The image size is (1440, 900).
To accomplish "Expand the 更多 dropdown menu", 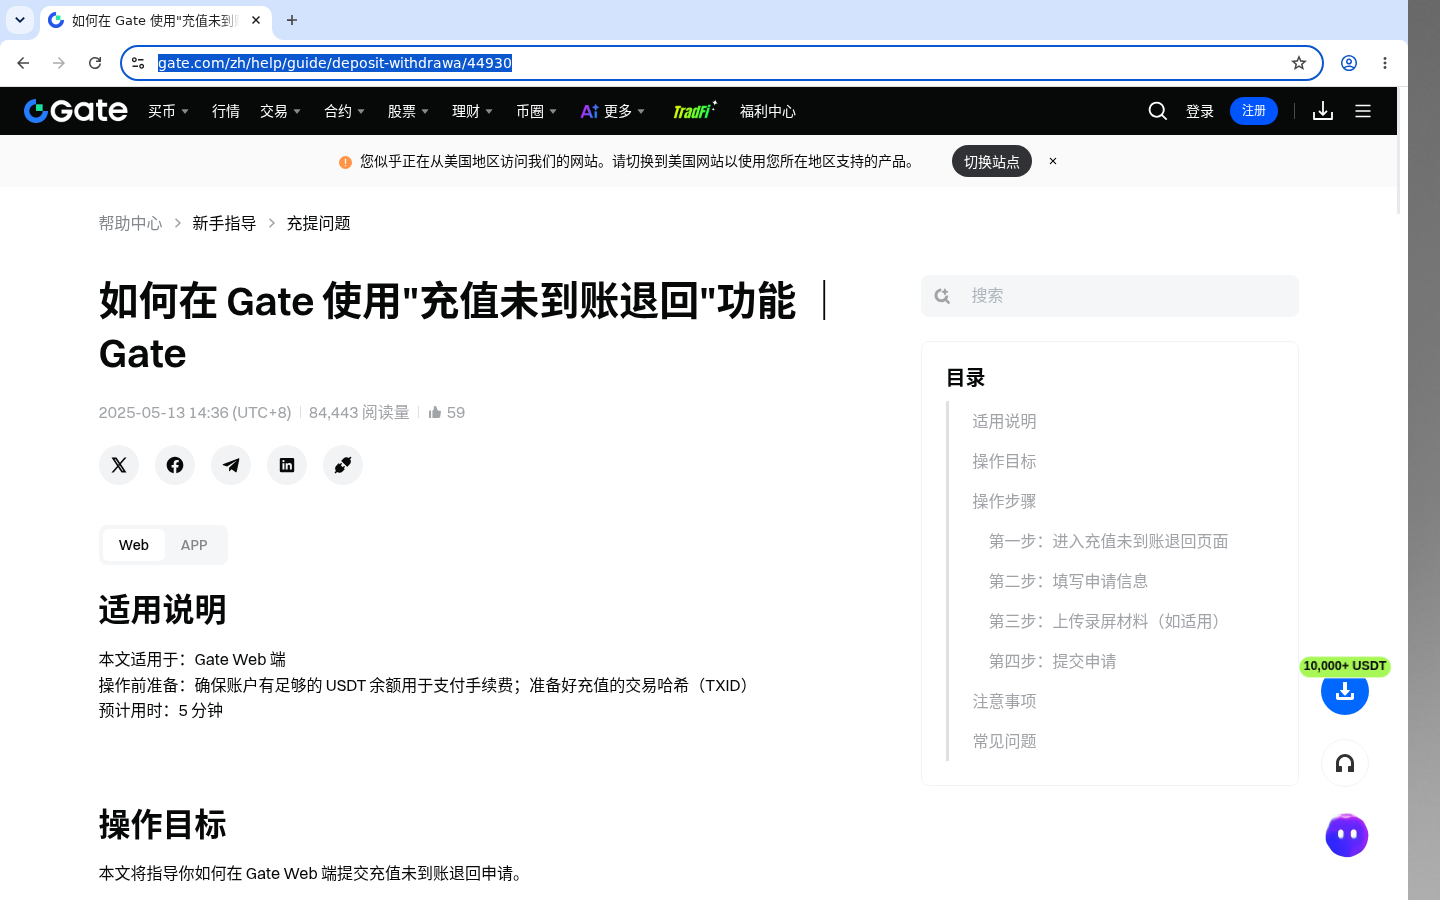I will click(x=613, y=111).
